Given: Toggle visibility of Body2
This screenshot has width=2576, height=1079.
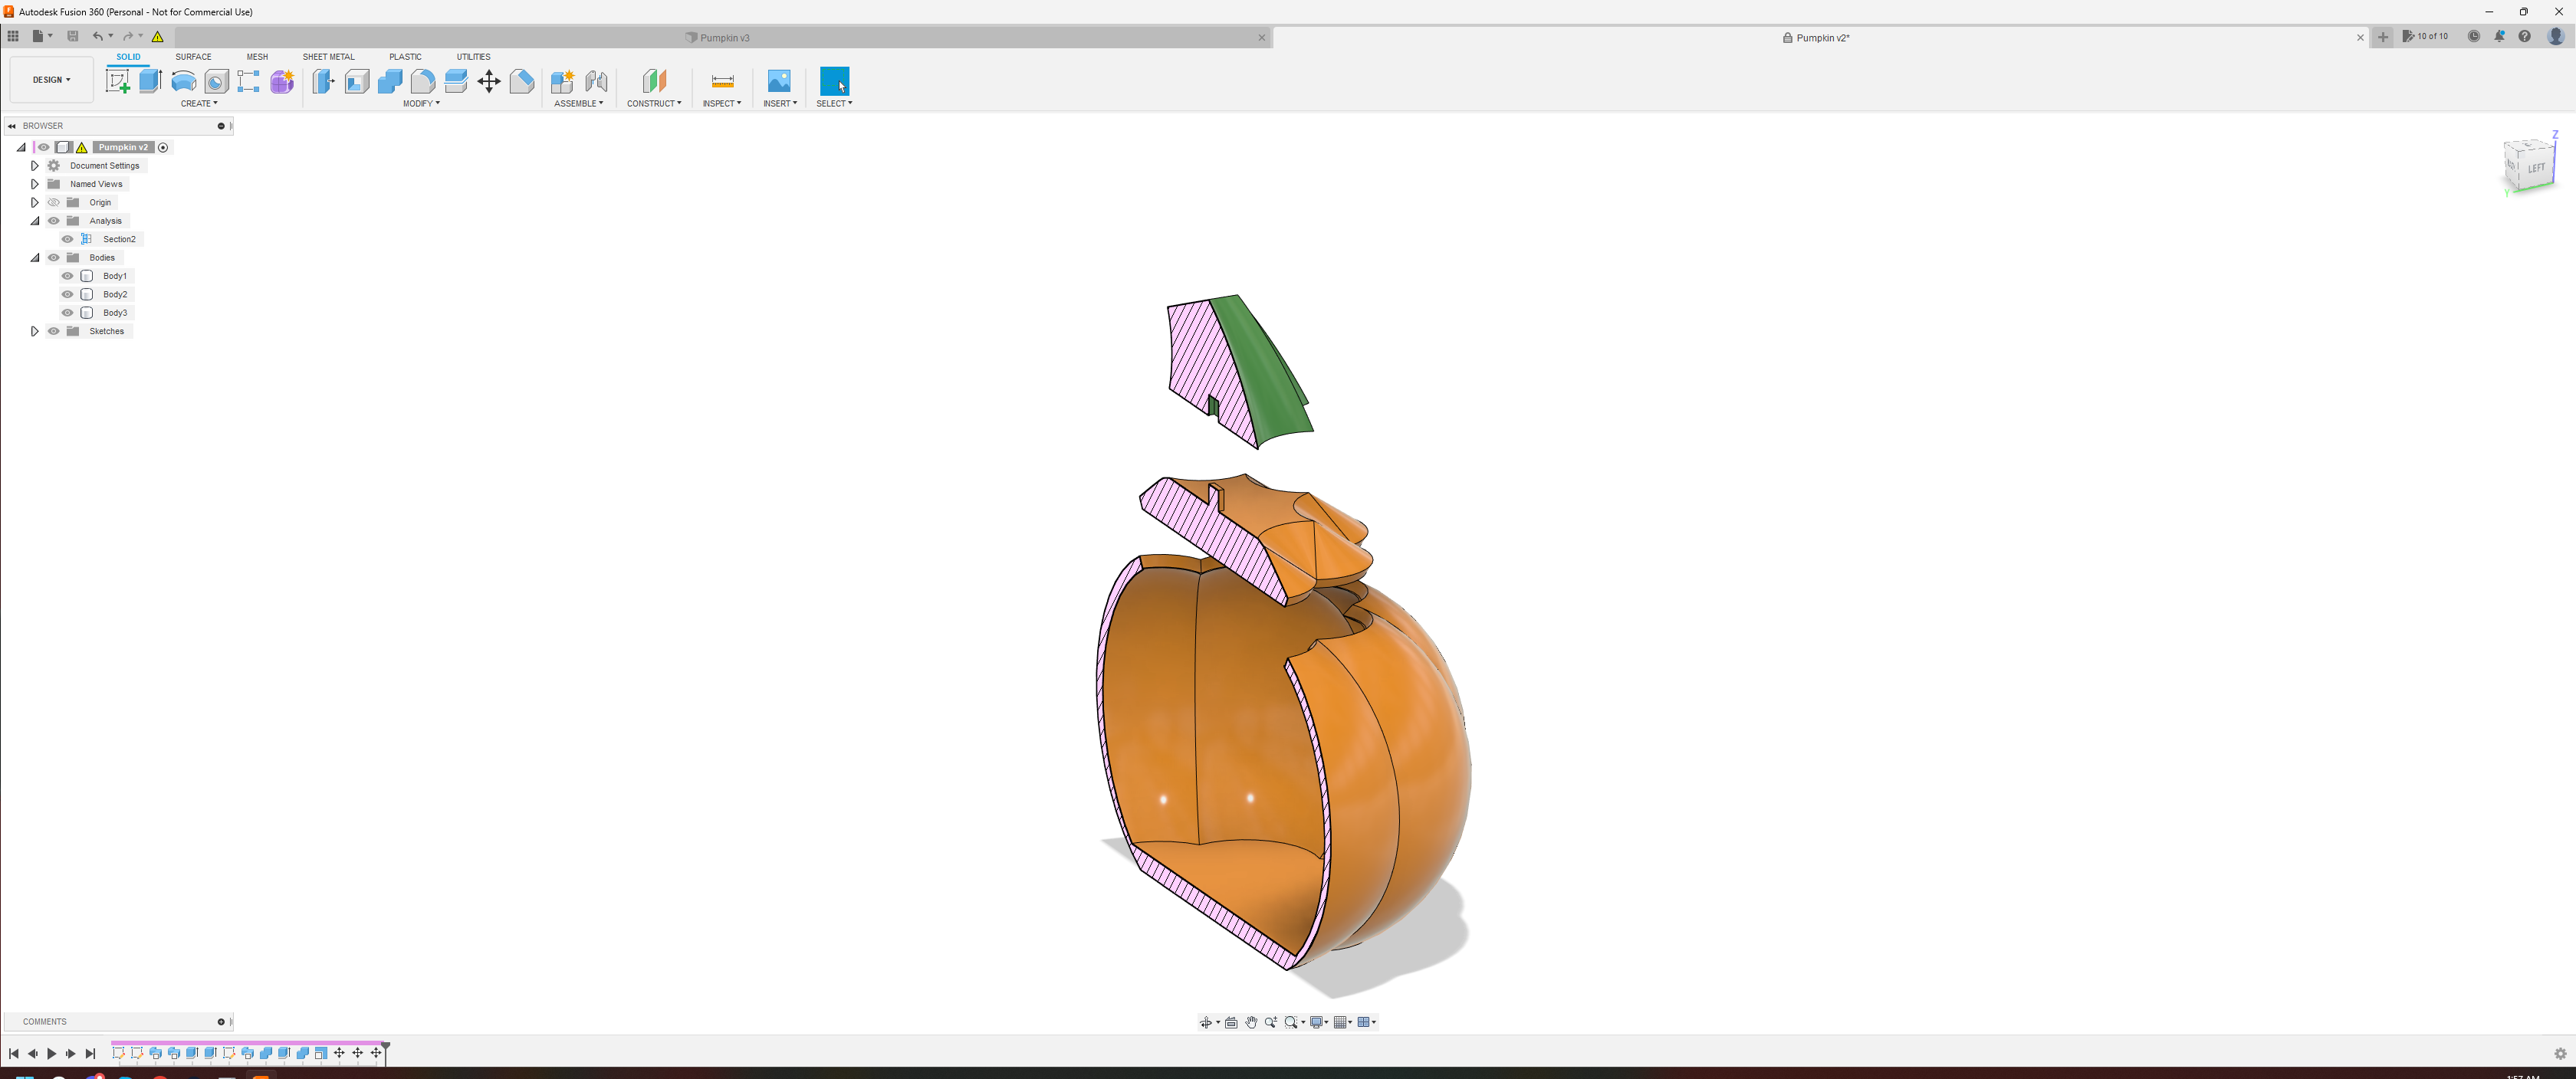Looking at the screenshot, I should click(68, 294).
